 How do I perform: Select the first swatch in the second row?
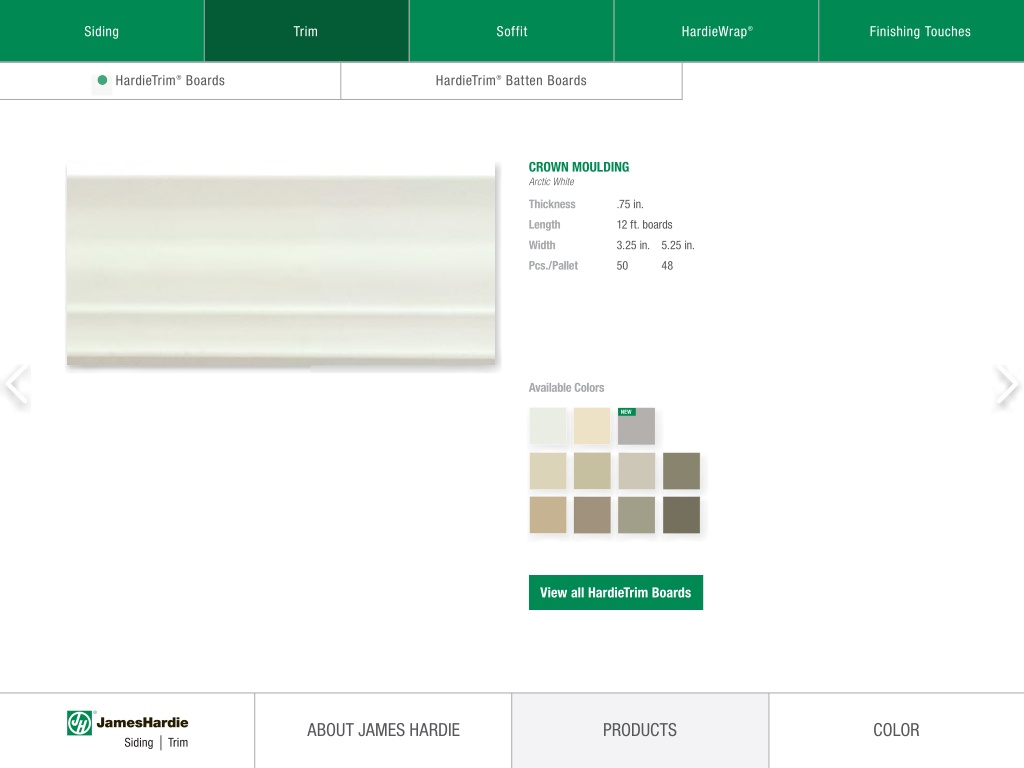548,471
